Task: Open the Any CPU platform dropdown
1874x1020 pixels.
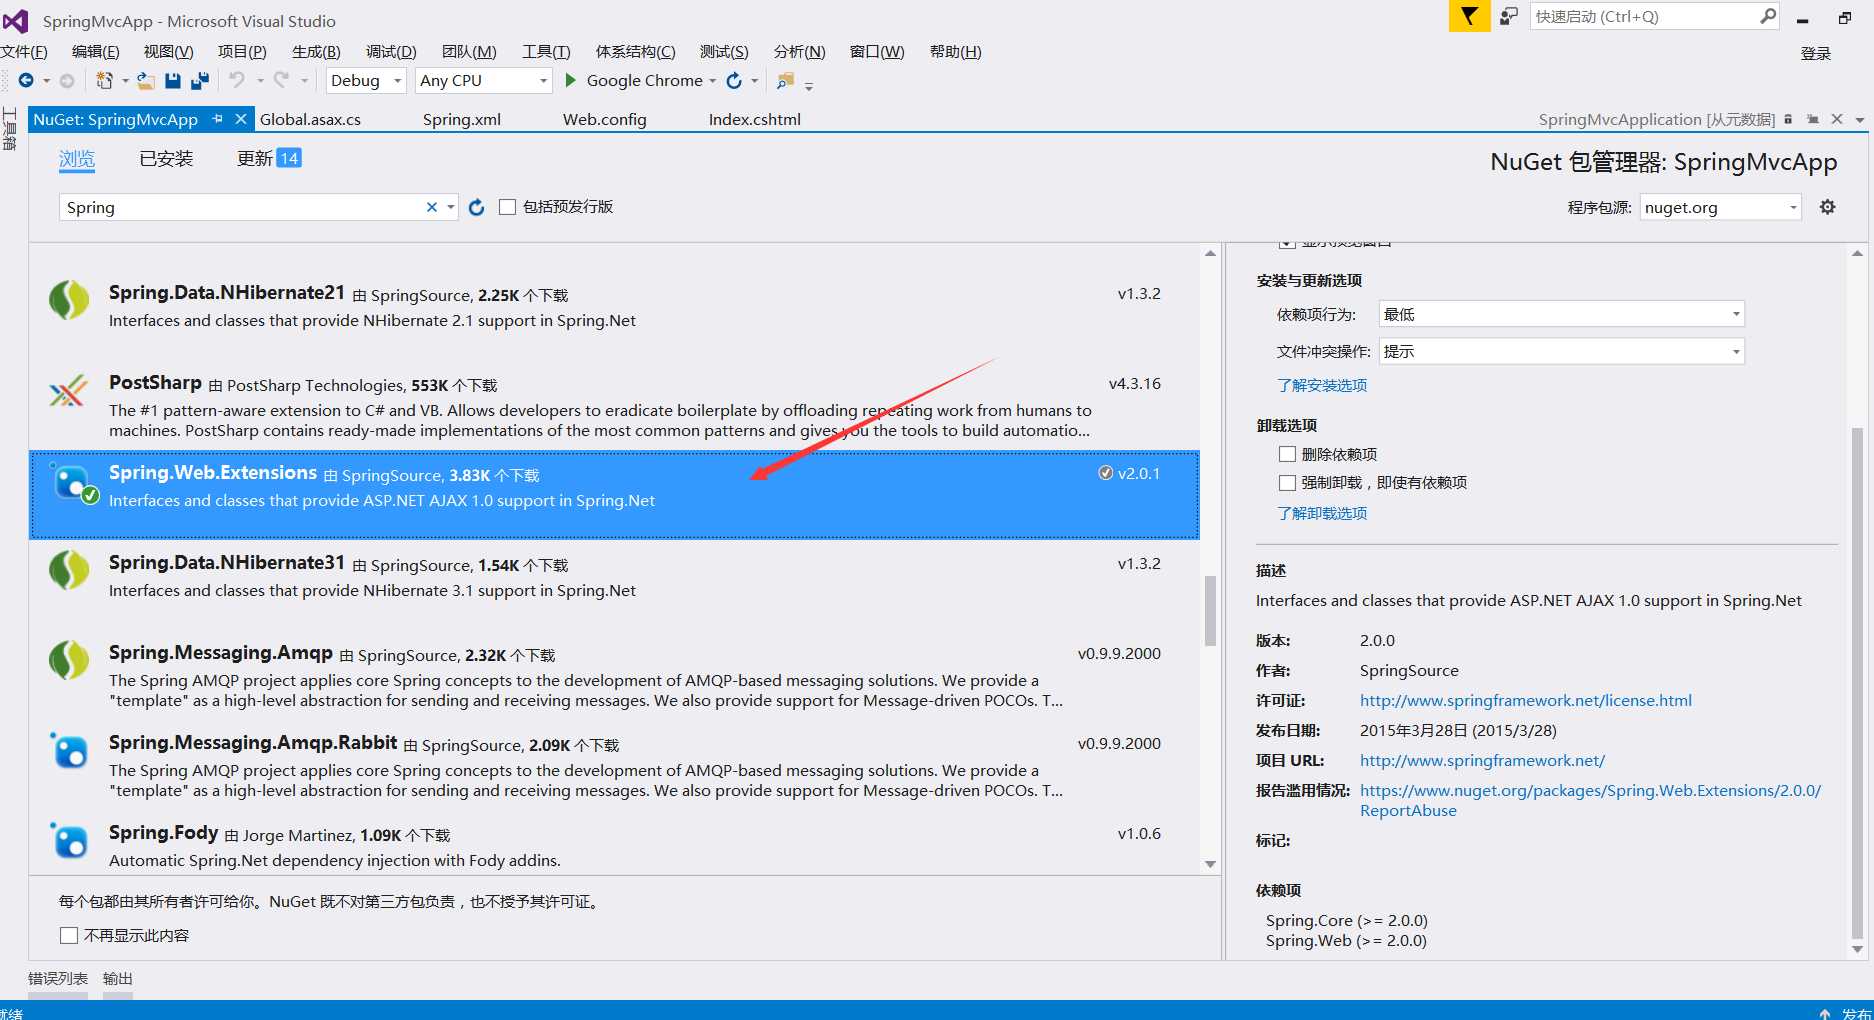Action: 483,80
